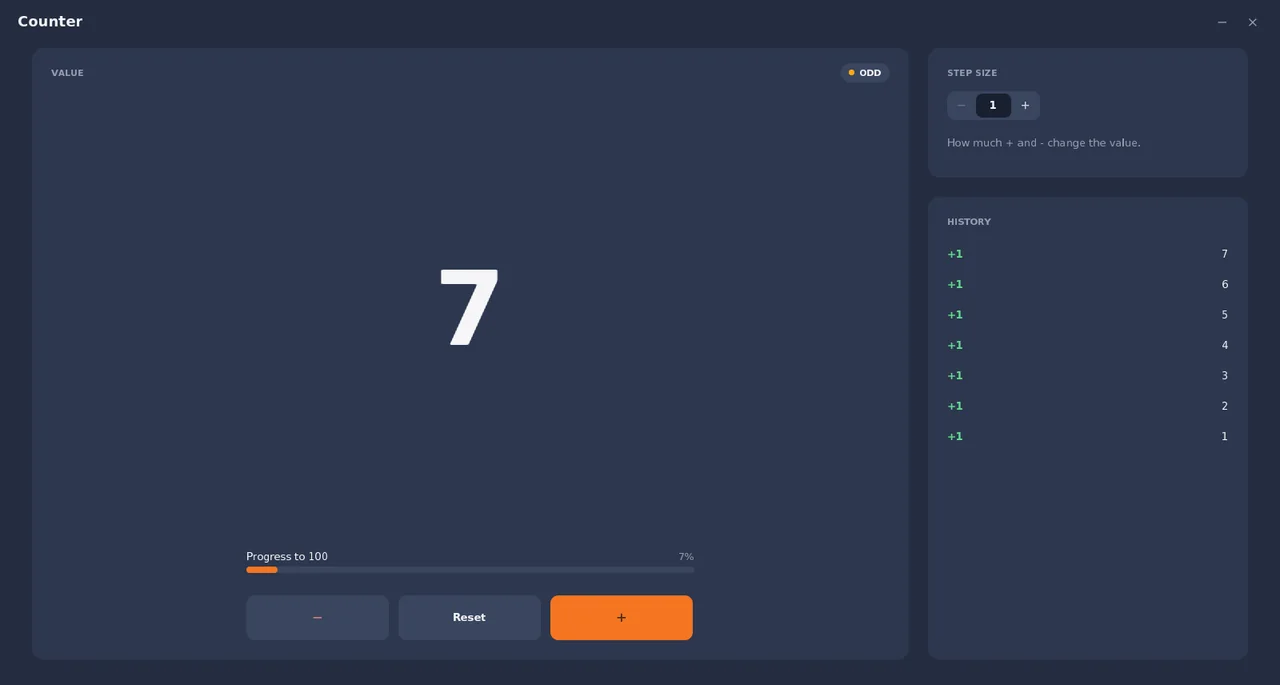The height and width of the screenshot is (685, 1280).
Task: Select history entry with result 2
Action: pos(1087,406)
